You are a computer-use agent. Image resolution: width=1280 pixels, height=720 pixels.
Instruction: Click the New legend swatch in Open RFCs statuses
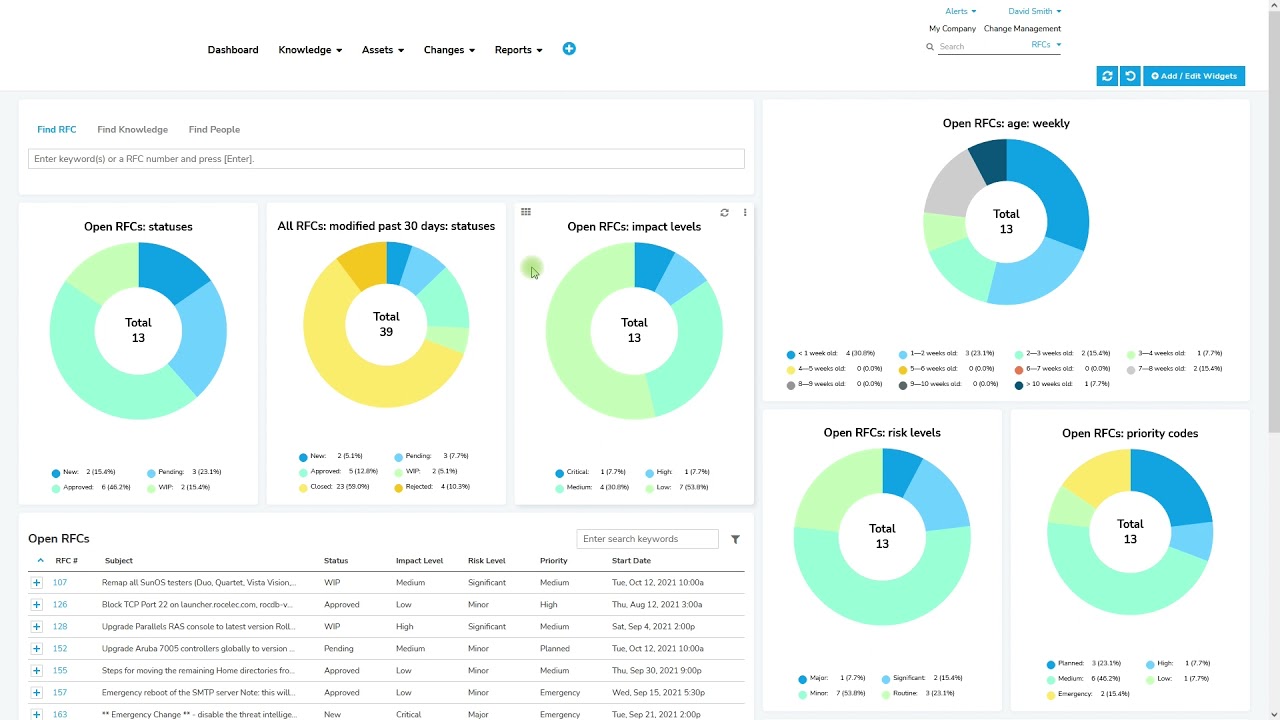pyautogui.click(x=56, y=473)
